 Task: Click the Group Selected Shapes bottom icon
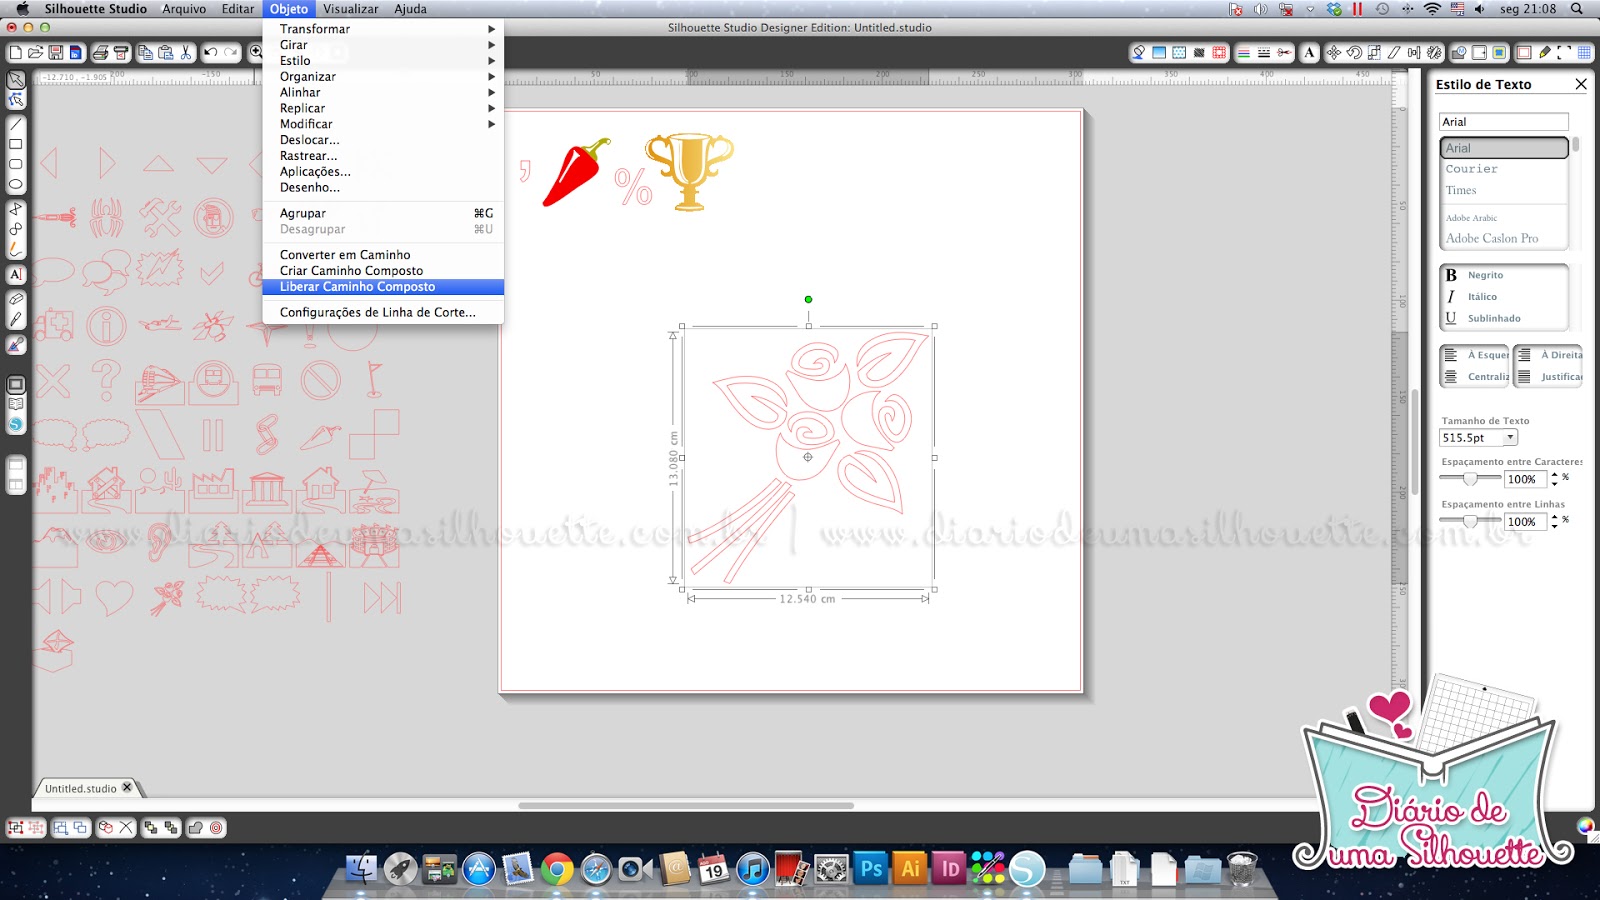click(x=16, y=828)
